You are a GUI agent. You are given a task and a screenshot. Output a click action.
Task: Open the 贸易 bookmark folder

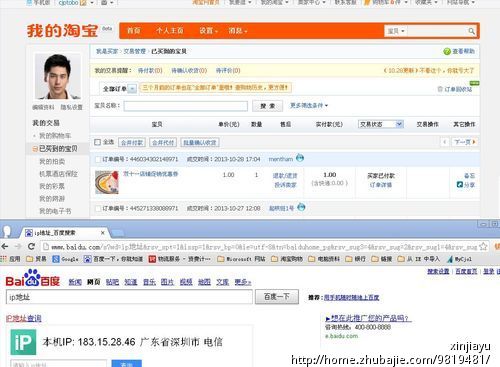point(36,259)
